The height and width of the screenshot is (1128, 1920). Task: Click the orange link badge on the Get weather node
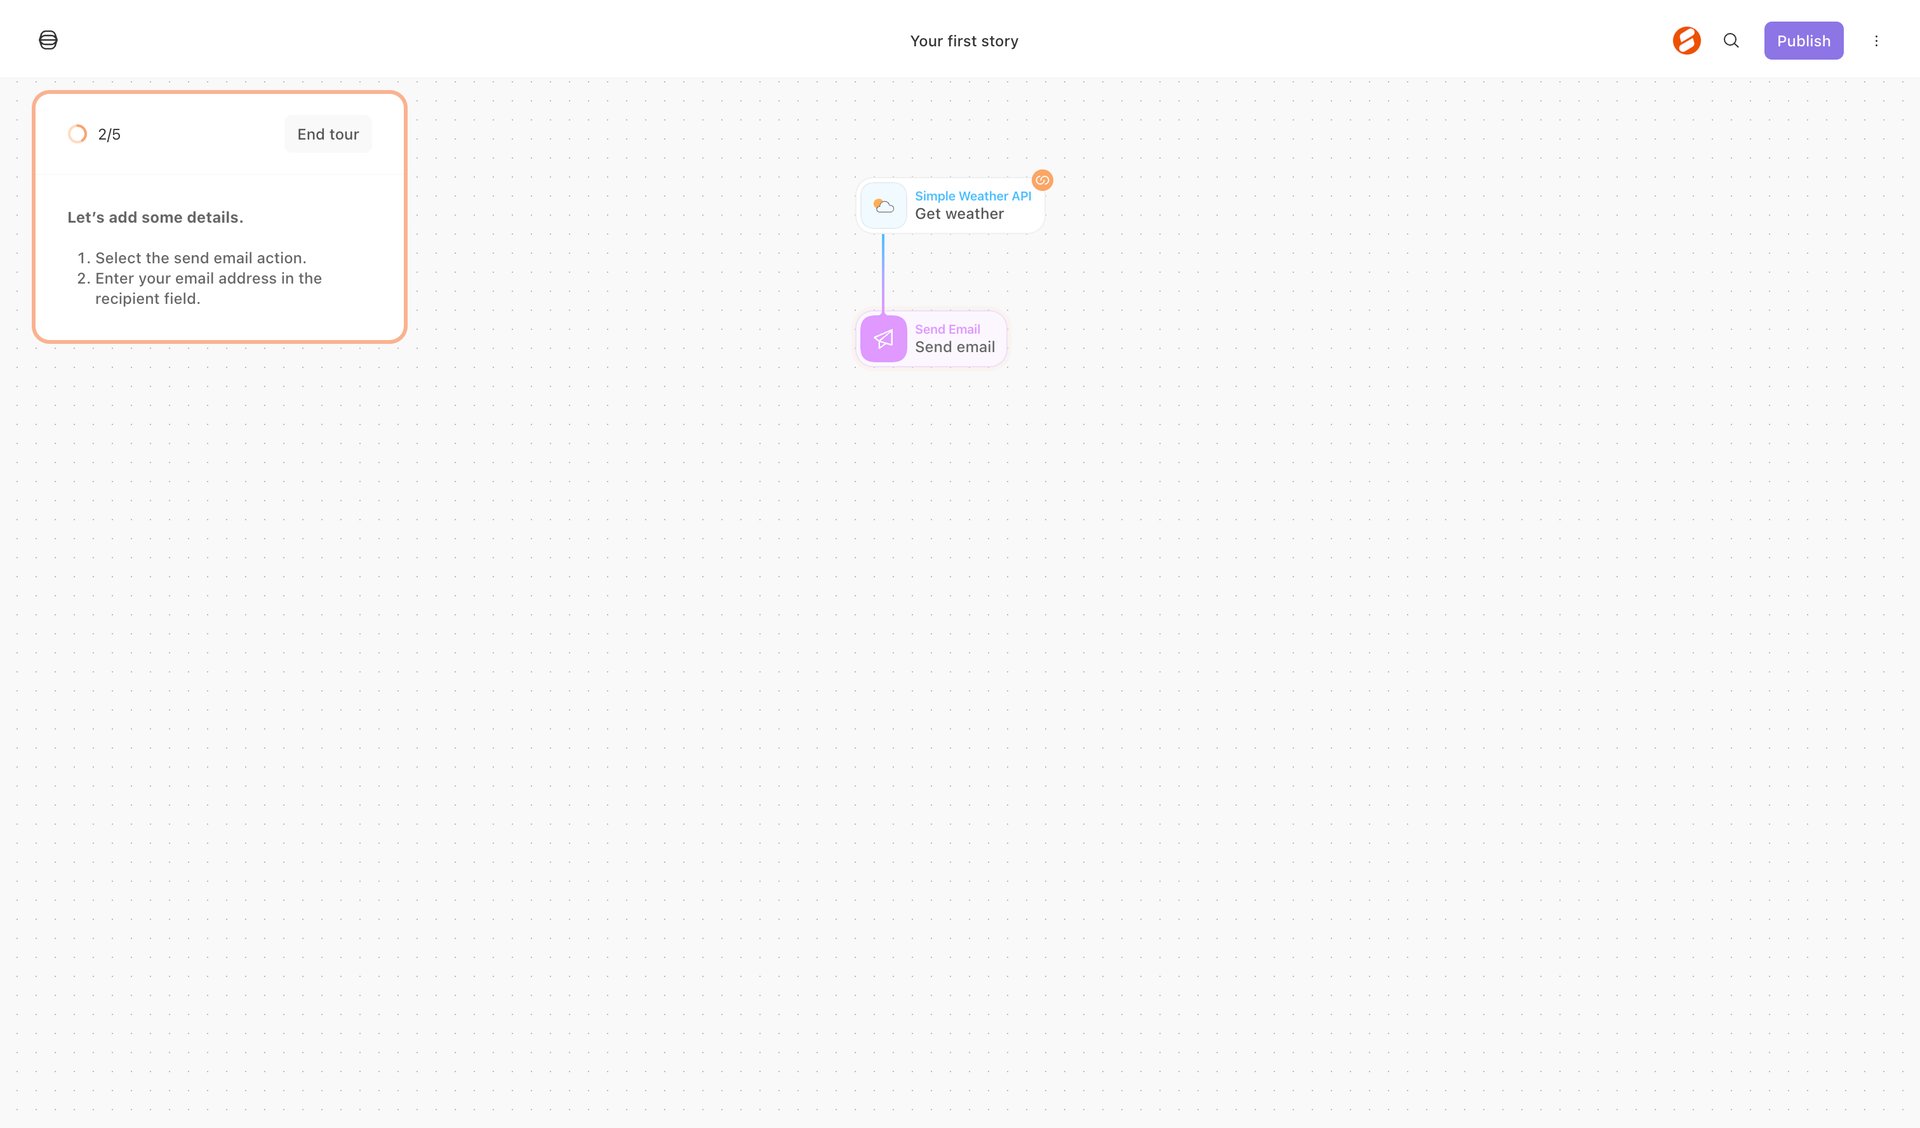pos(1043,181)
